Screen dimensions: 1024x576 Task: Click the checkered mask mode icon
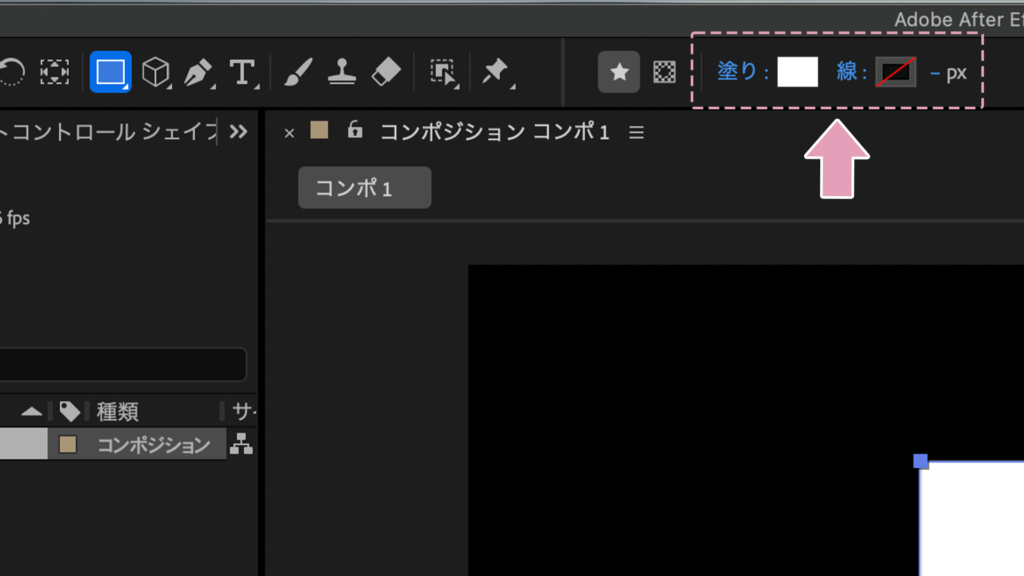pos(664,72)
